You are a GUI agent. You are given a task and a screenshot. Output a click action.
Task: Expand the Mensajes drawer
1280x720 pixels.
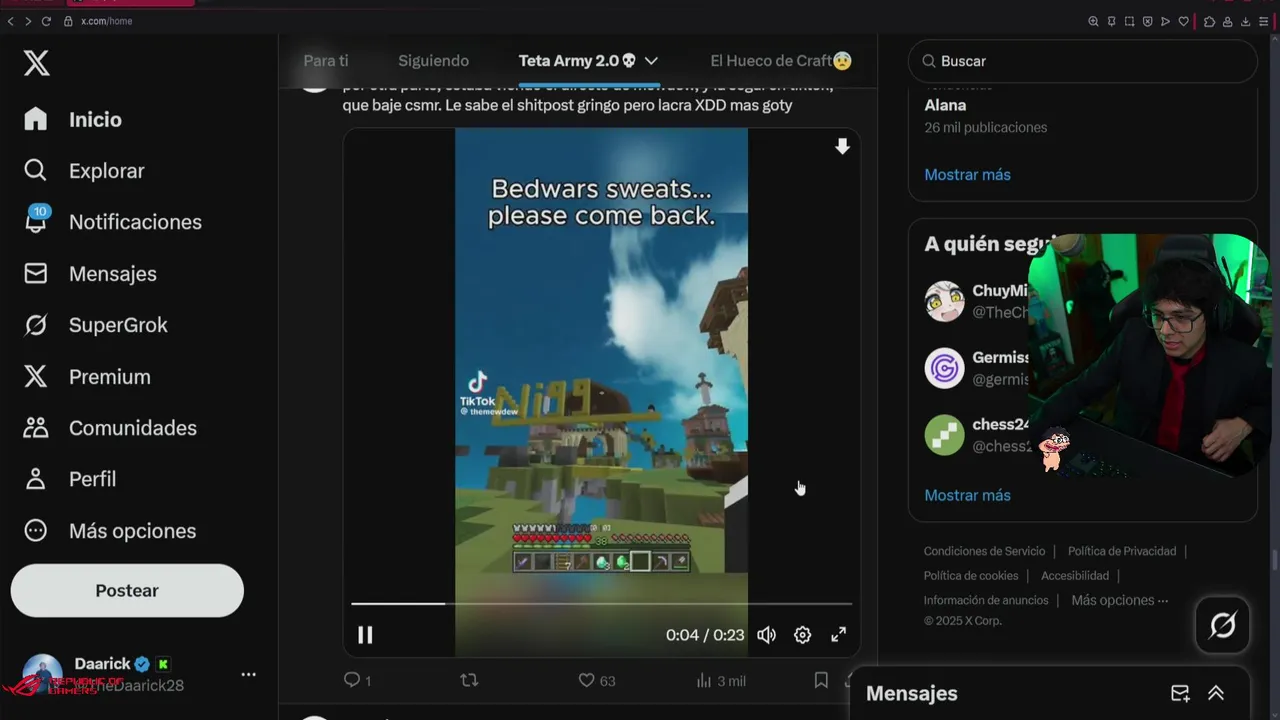click(1216, 693)
